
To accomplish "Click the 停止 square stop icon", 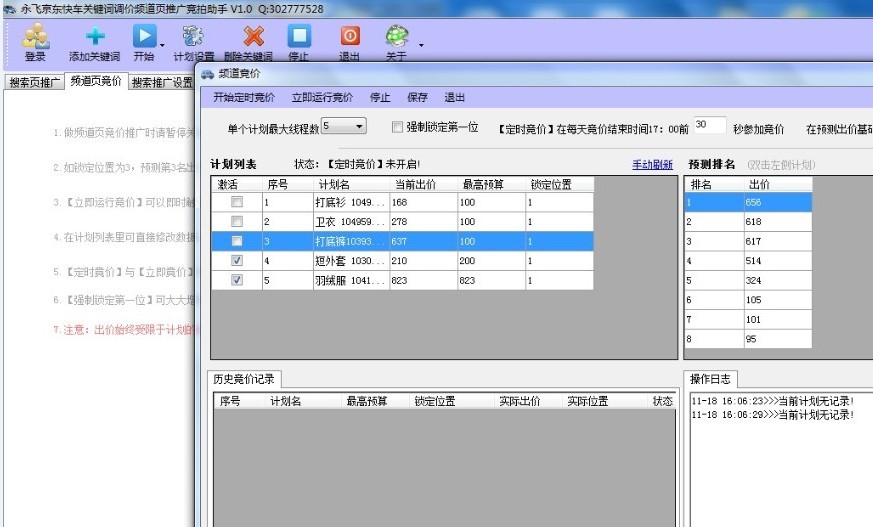I will click(299, 36).
